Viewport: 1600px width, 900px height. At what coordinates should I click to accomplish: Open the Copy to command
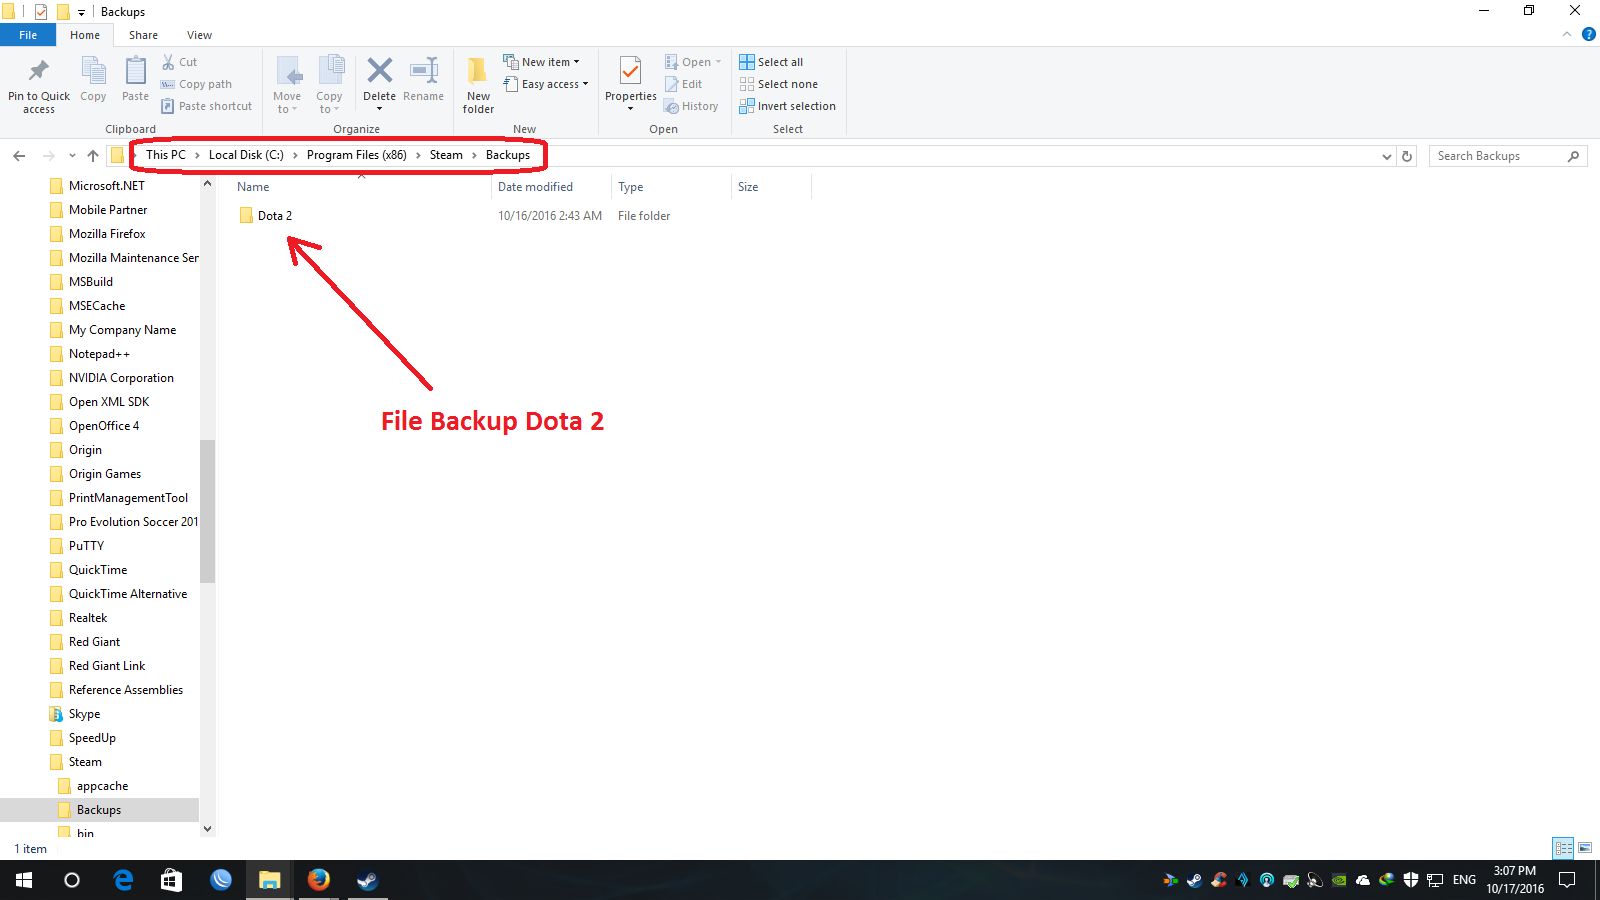pos(330,84)
